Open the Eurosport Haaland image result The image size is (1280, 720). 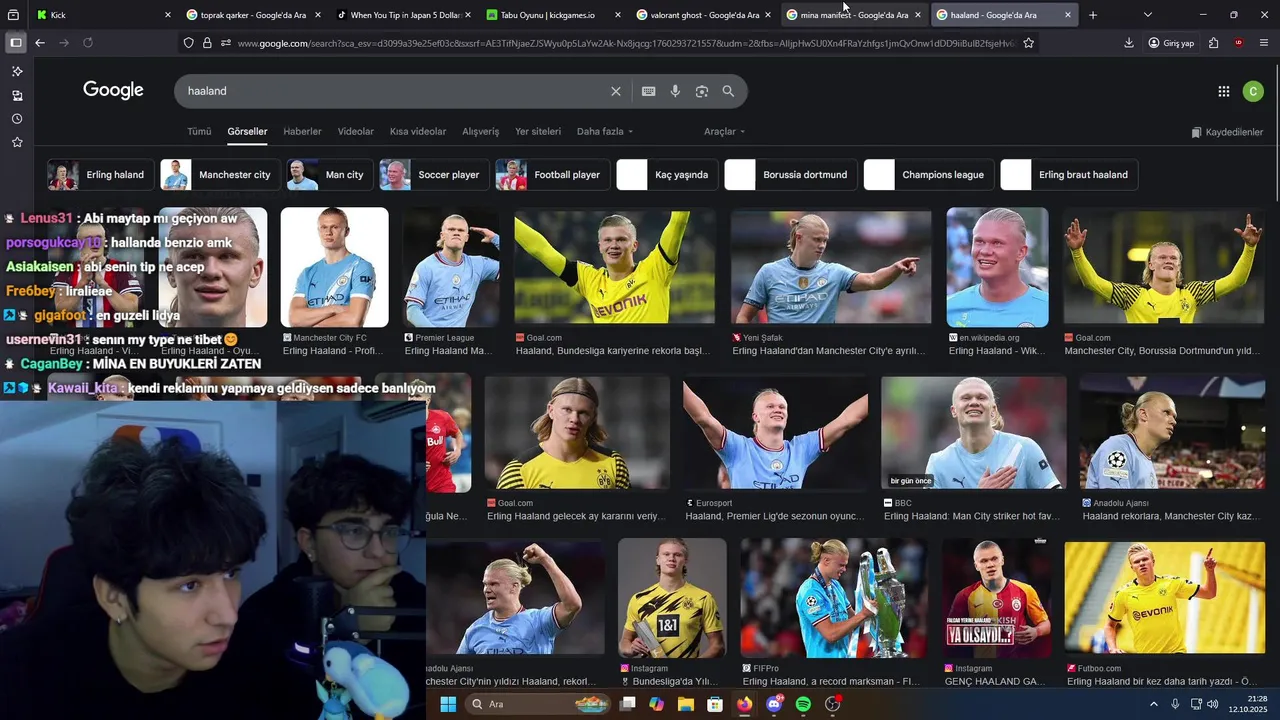click(x=775, y=432)
